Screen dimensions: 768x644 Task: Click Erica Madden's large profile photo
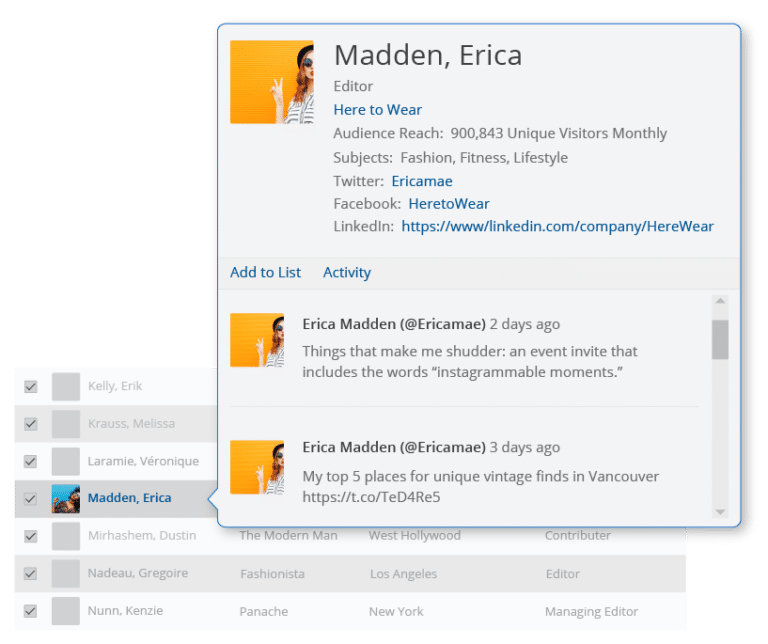tap(271, 82)
